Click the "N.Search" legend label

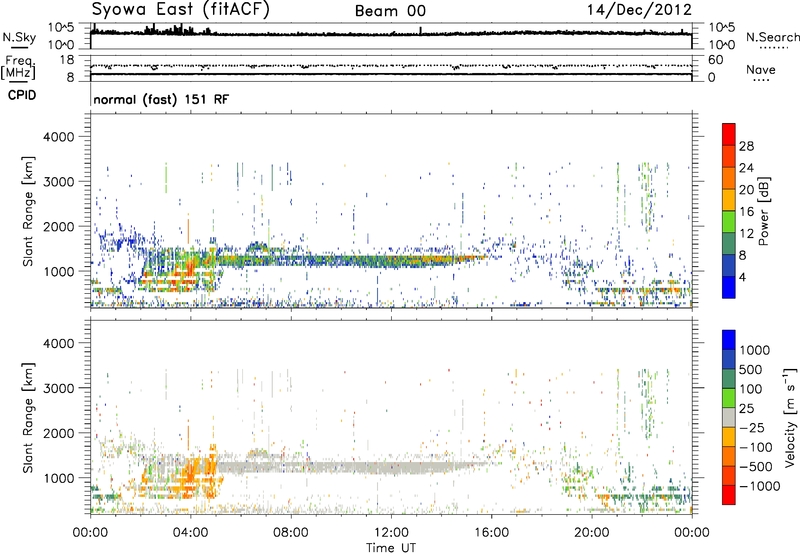773,37
